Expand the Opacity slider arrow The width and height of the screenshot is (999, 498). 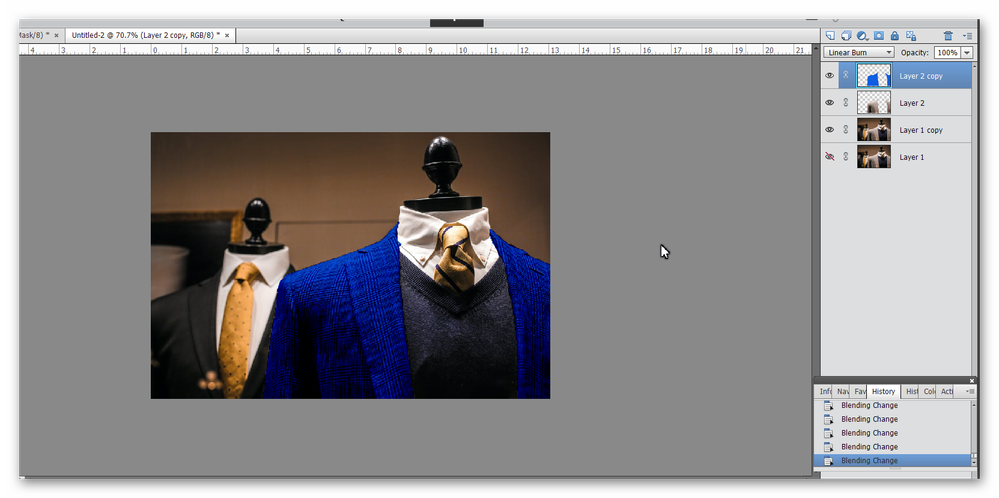[967, 52]
